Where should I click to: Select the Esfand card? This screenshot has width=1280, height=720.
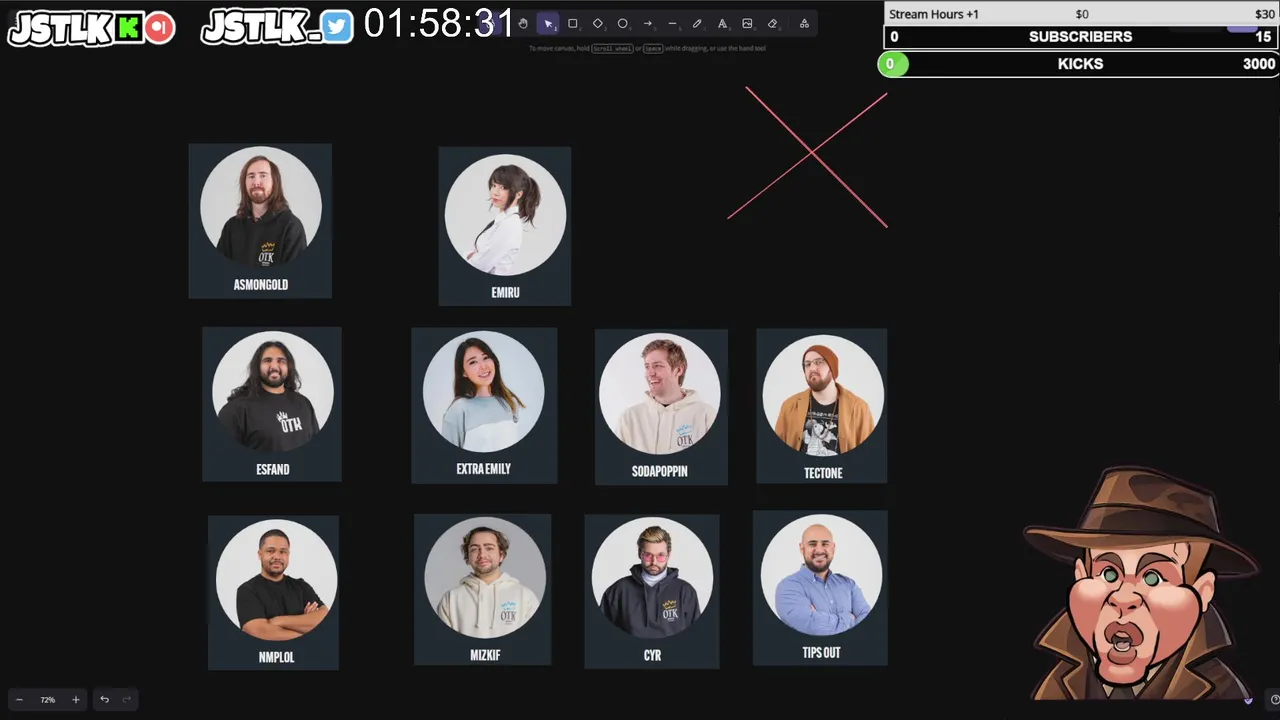click(x=272, y=404)
